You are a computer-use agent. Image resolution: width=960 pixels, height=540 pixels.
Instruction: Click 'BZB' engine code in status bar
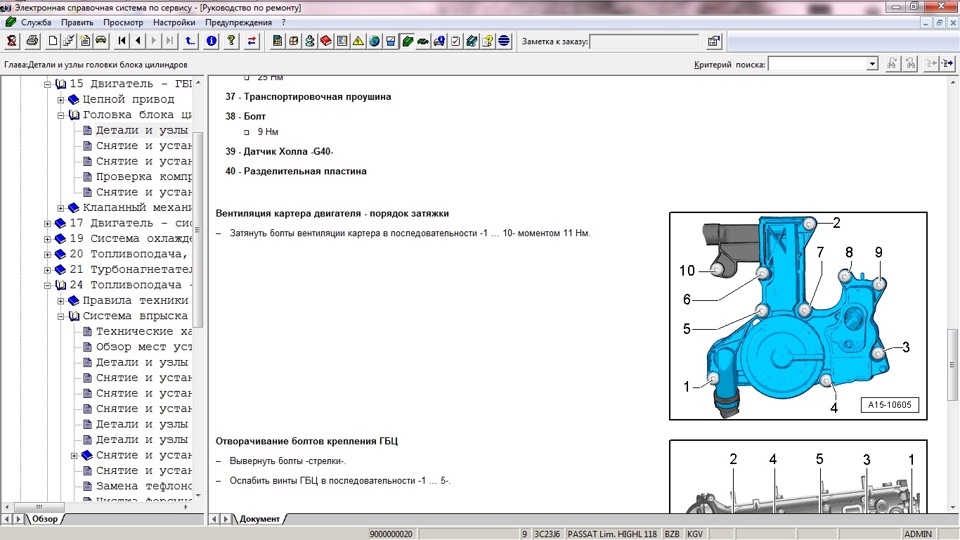click(x=672, y=534)
